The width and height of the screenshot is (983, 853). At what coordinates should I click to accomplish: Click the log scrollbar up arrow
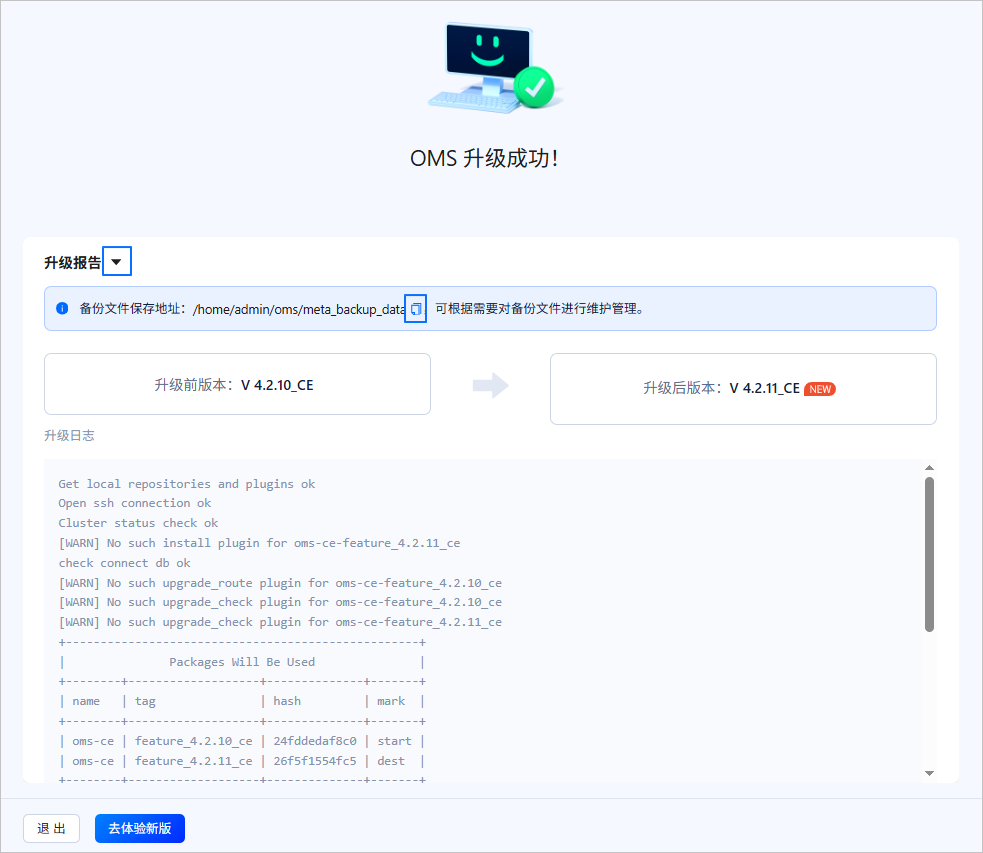click(x=929, y=468)
